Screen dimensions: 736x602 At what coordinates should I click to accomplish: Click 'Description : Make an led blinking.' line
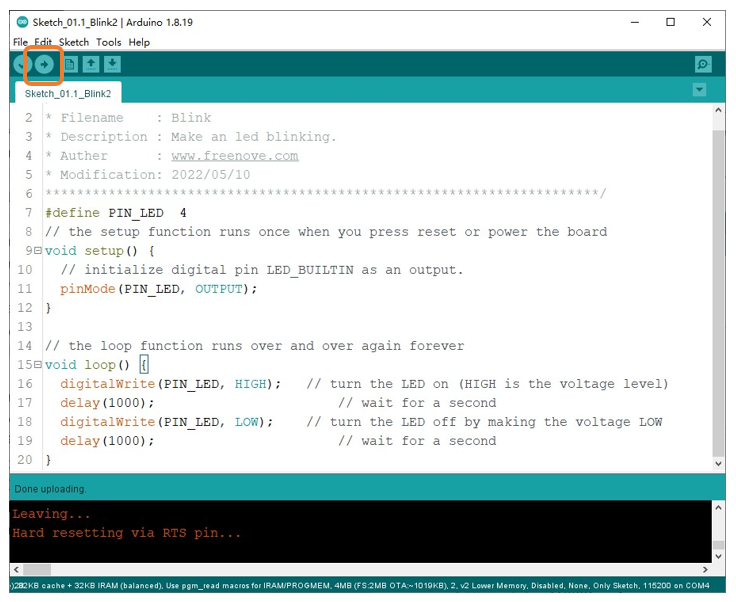191,137
